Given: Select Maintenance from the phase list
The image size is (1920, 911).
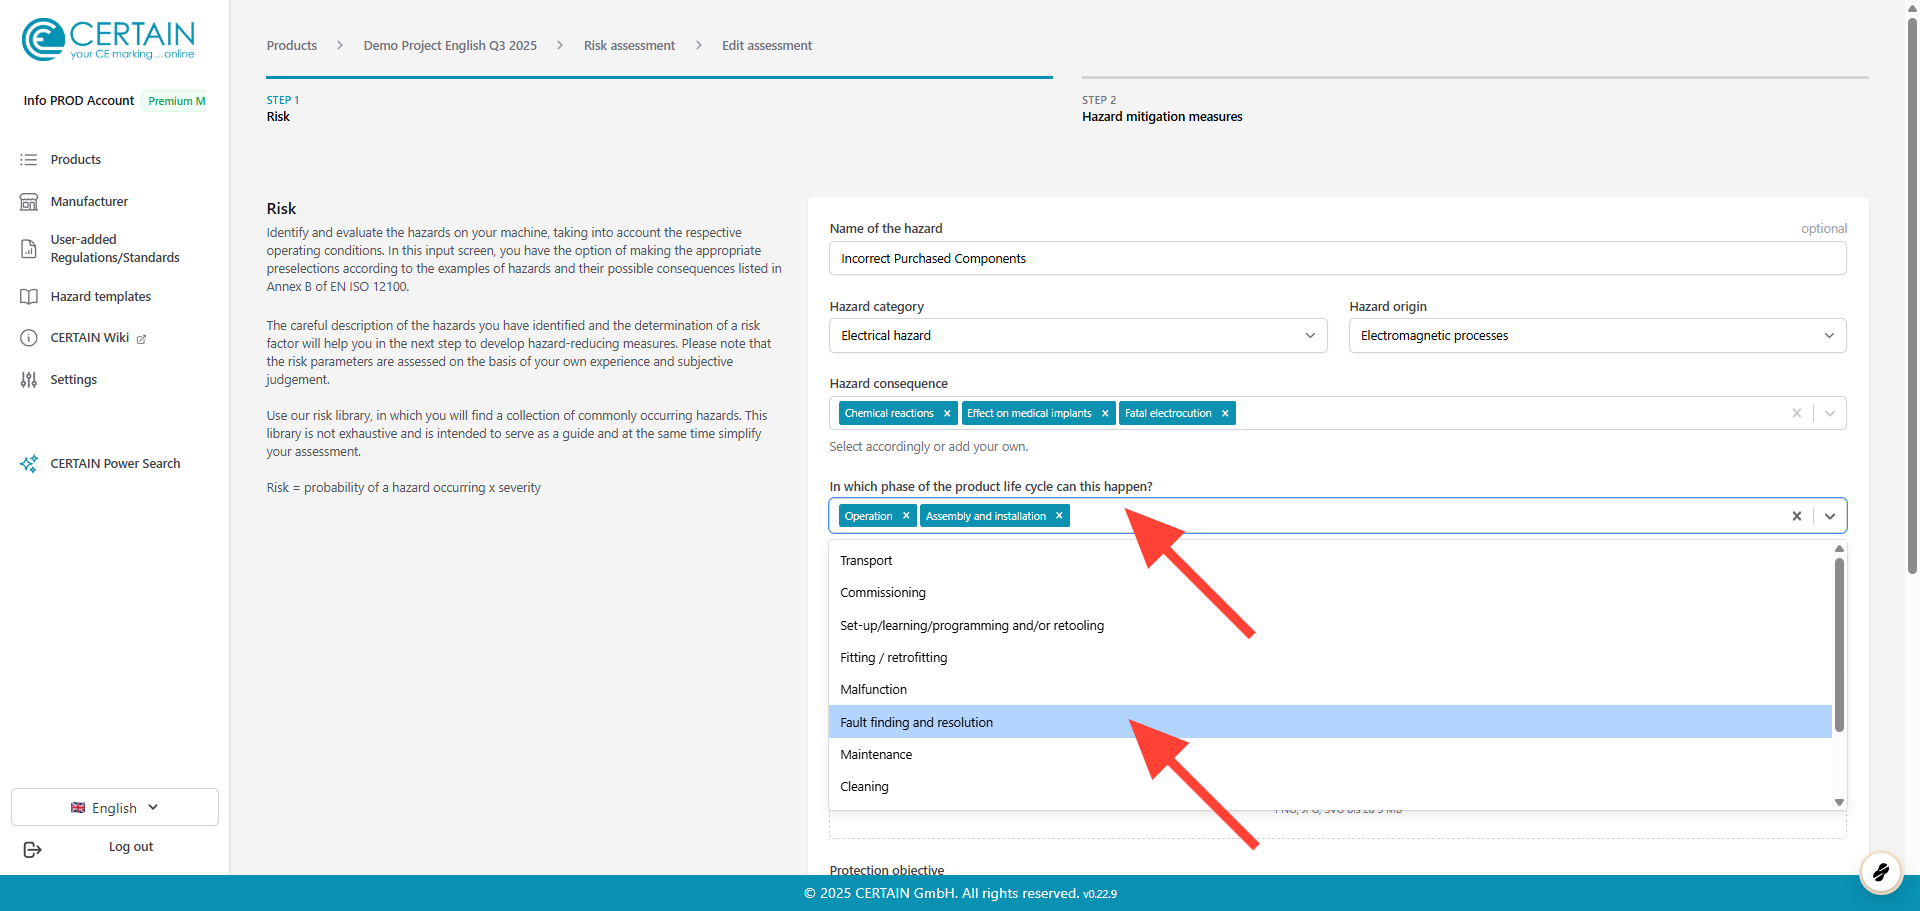Looking at the screenshot, I should pos(1330,755).
